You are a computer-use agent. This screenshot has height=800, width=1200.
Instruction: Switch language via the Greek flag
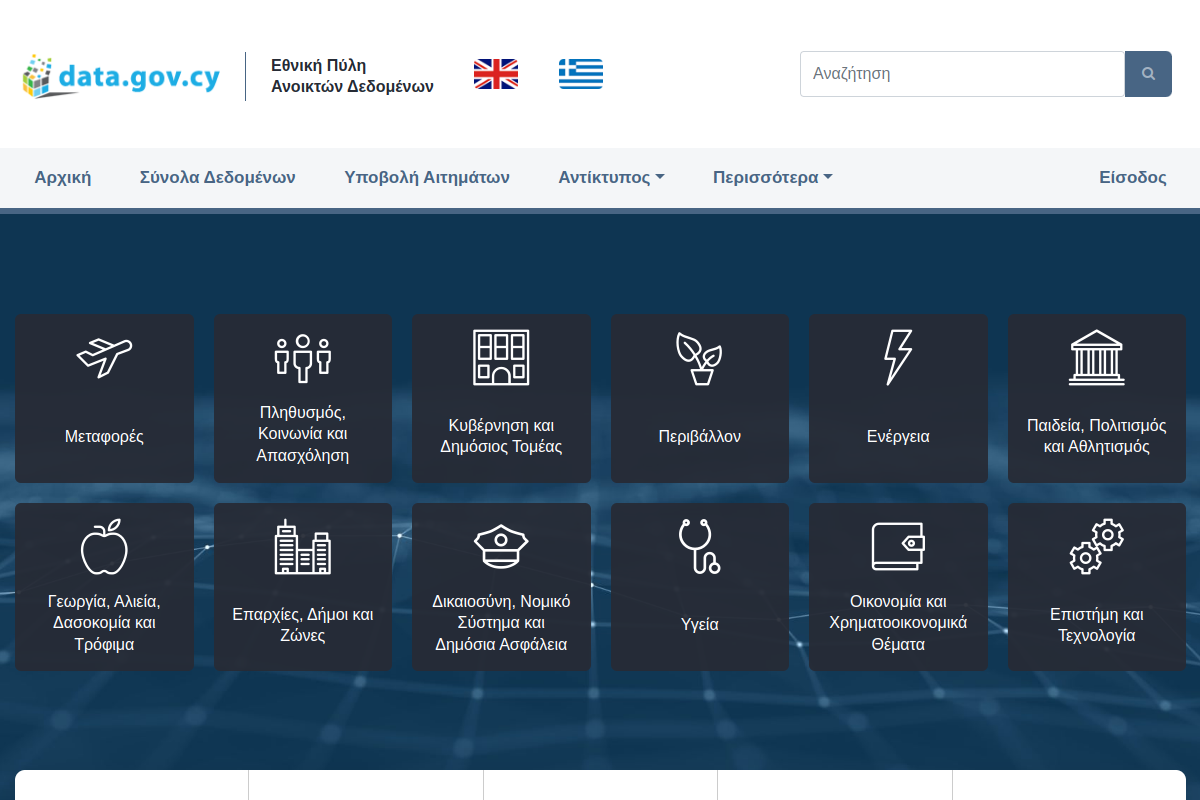tap(581, 74)
